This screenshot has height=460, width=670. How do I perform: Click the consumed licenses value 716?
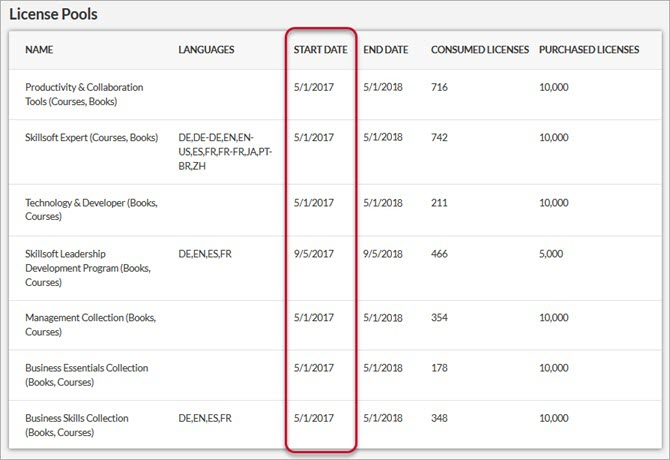[440, 88]
